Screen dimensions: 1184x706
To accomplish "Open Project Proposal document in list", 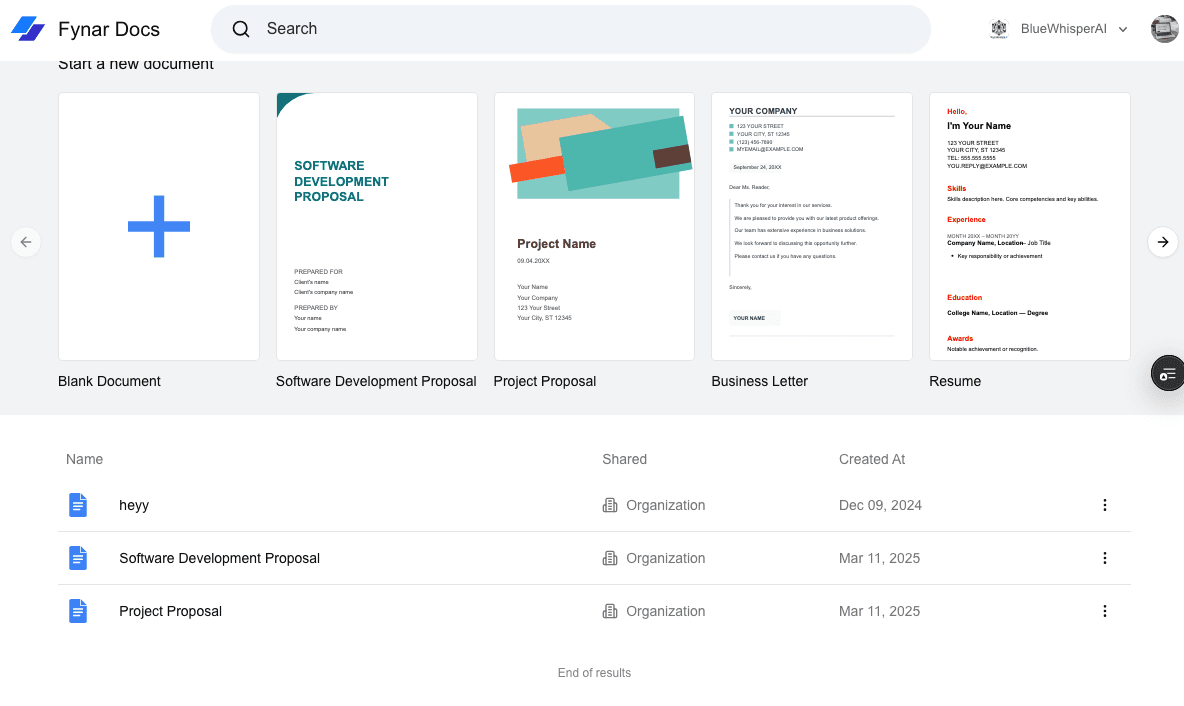I will [171, 611].
